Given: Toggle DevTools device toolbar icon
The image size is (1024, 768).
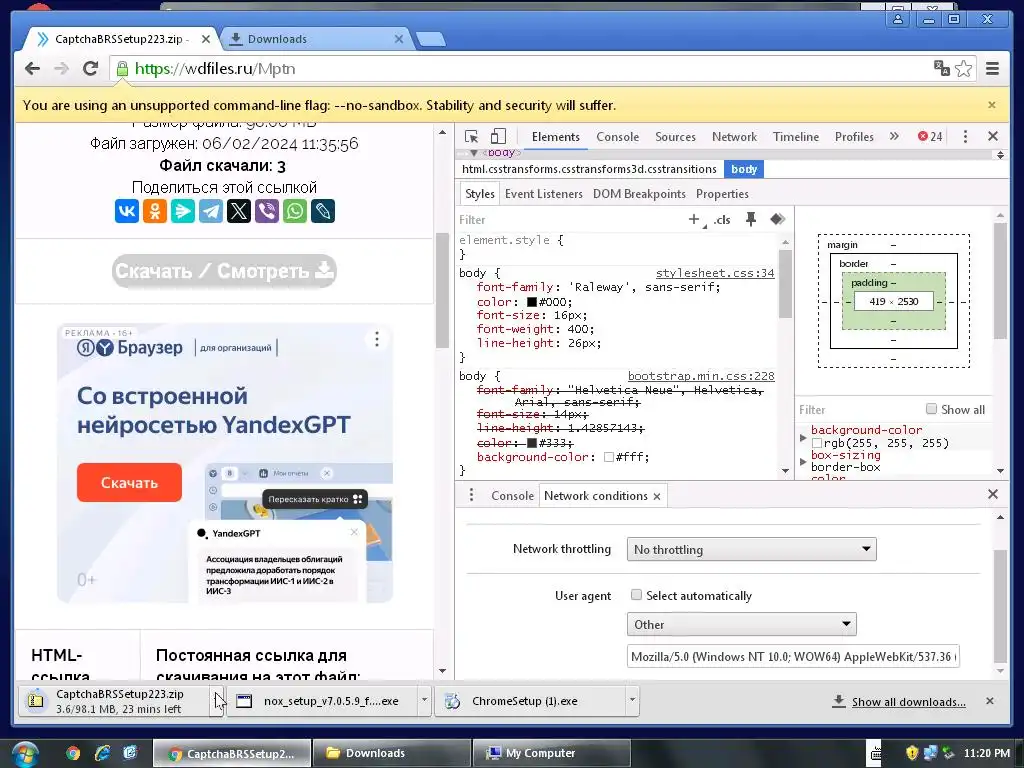Looking at the screenshot, I should [498, 136].
